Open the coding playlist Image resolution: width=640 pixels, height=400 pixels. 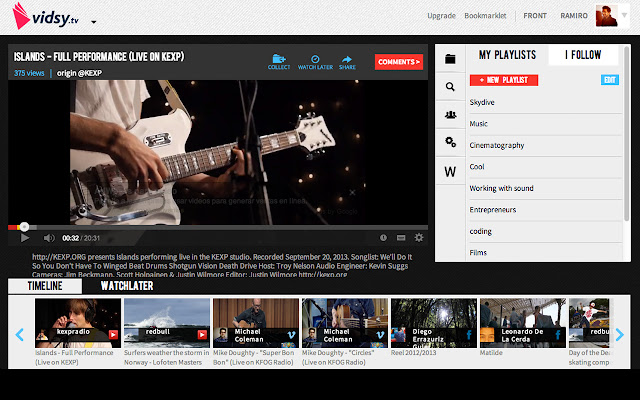coord(545,231)
